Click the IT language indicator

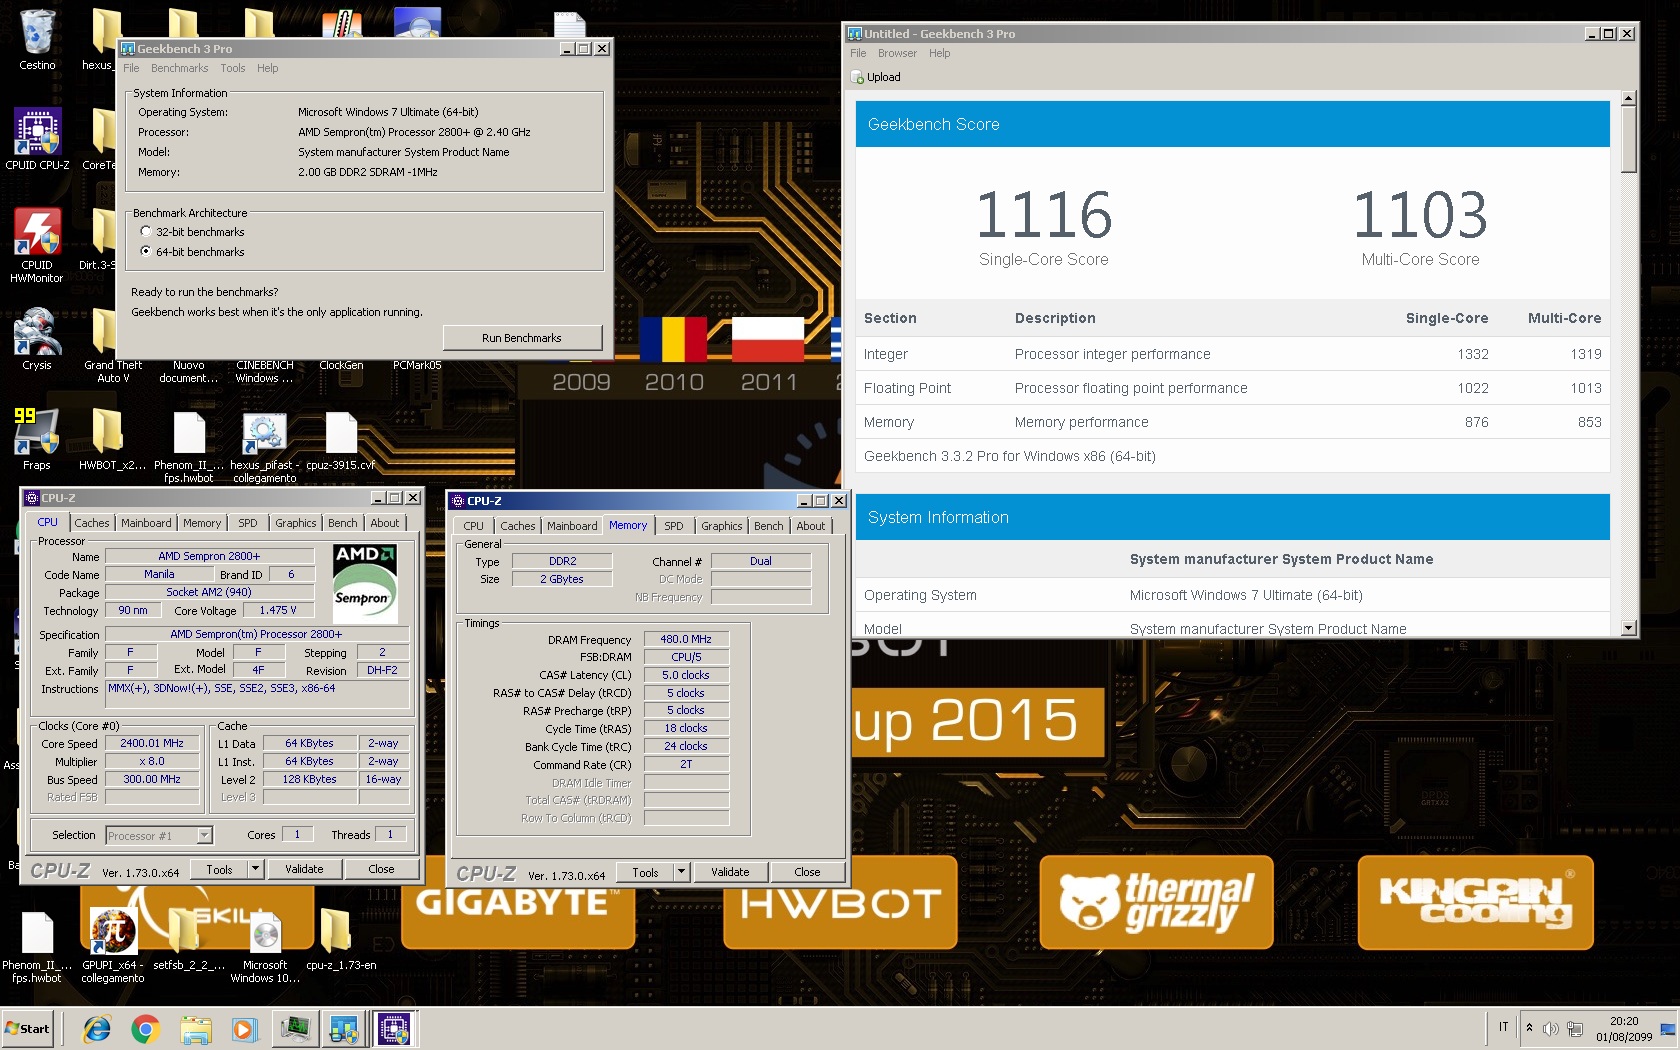coord(1503,1028)
